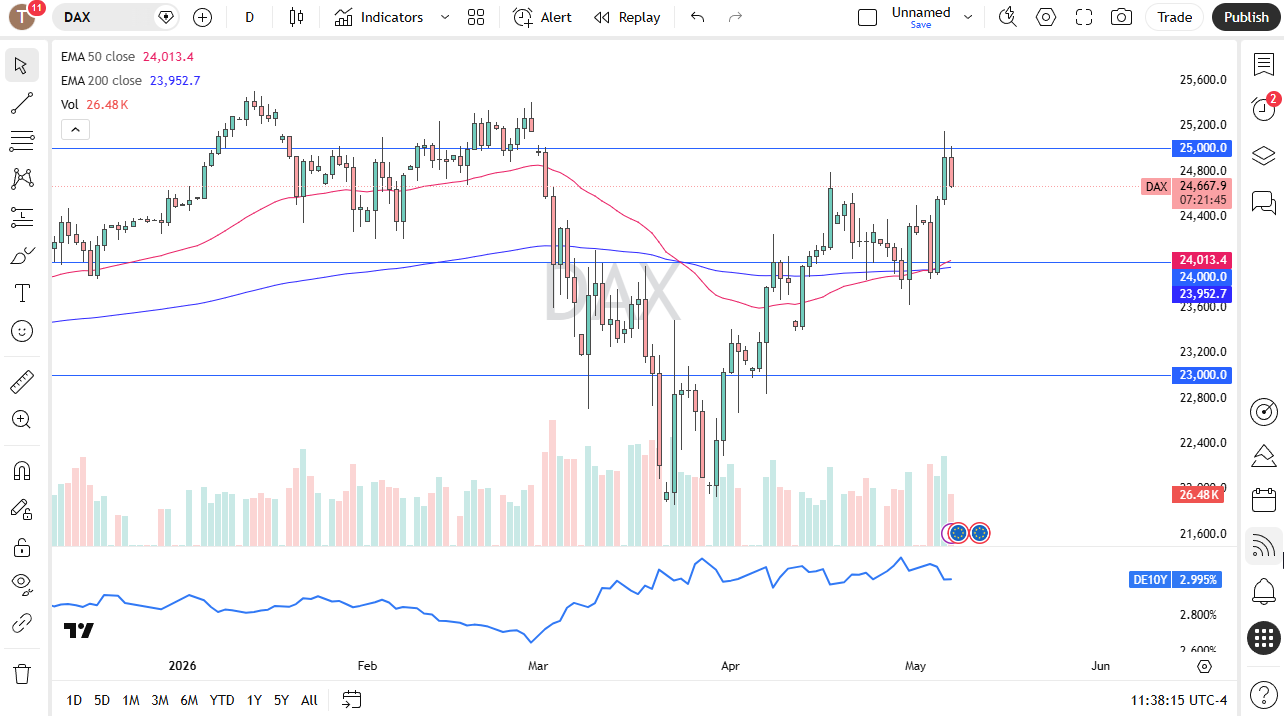Open the Pine editor mountain icon
This screenshot has width=1284, height=716.
click(x=1264, y=456)
